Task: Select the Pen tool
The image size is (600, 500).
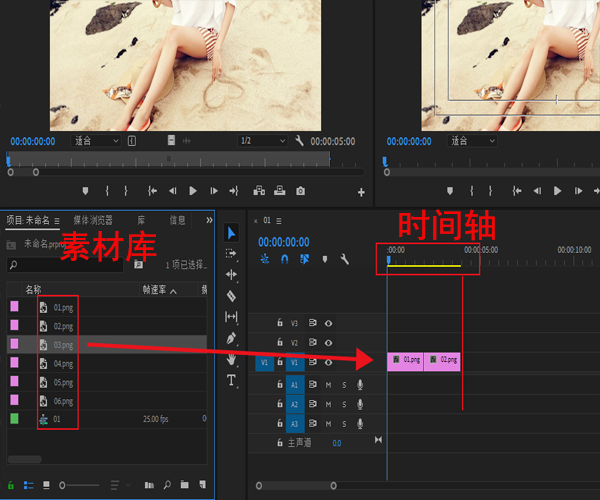Action: click(232, 338)
